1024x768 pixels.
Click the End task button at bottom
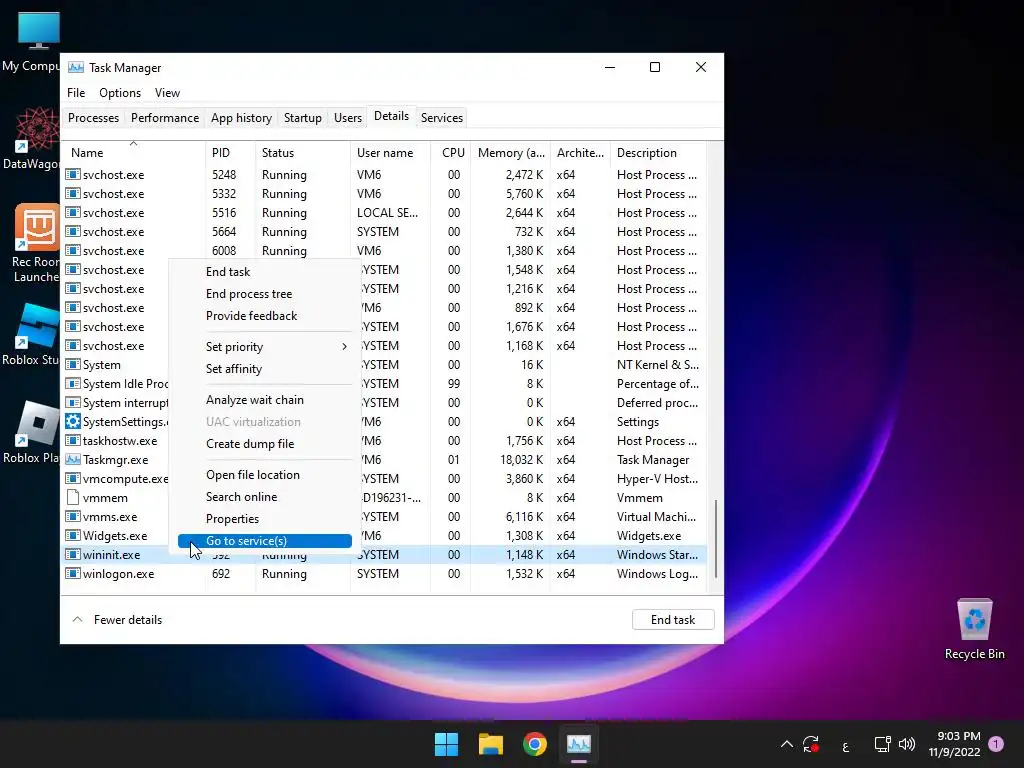pyautogui.click(x=673, y=620)
